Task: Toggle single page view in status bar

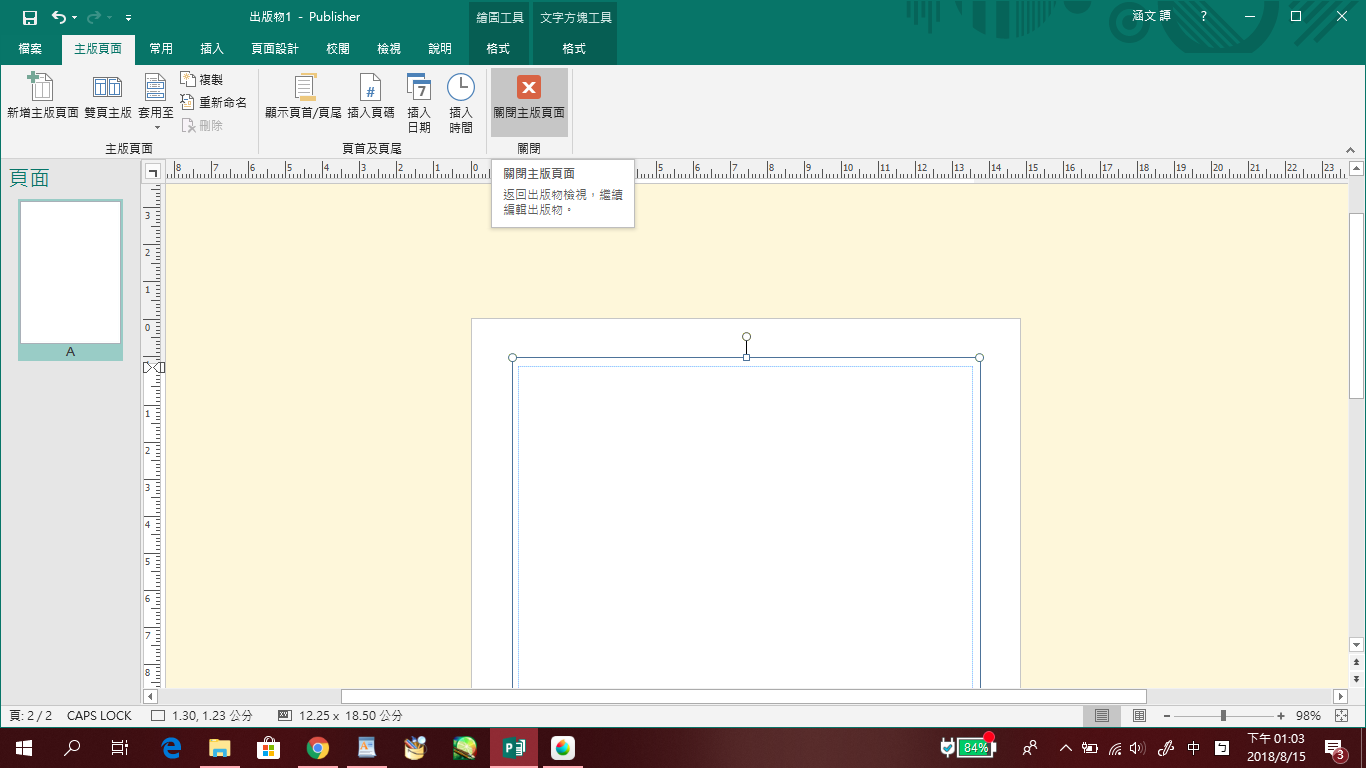Action: (x=1102, y=716)
